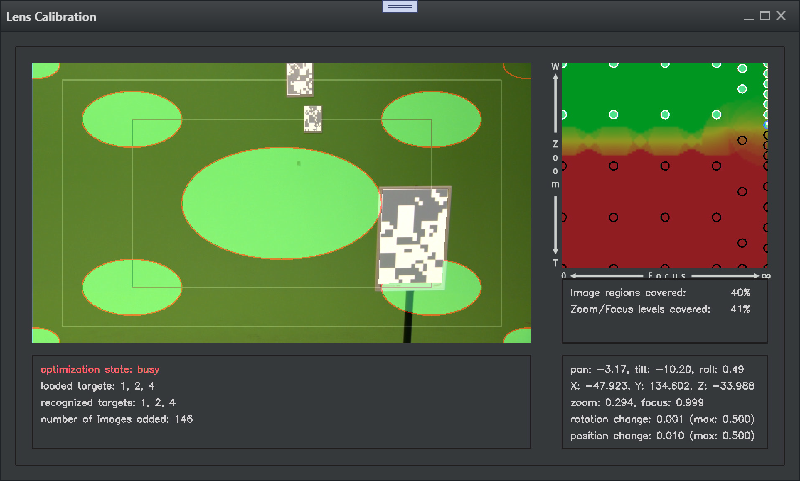Click the number of images added line
This screenshot has height=481, width=800.
coord(116,418)
